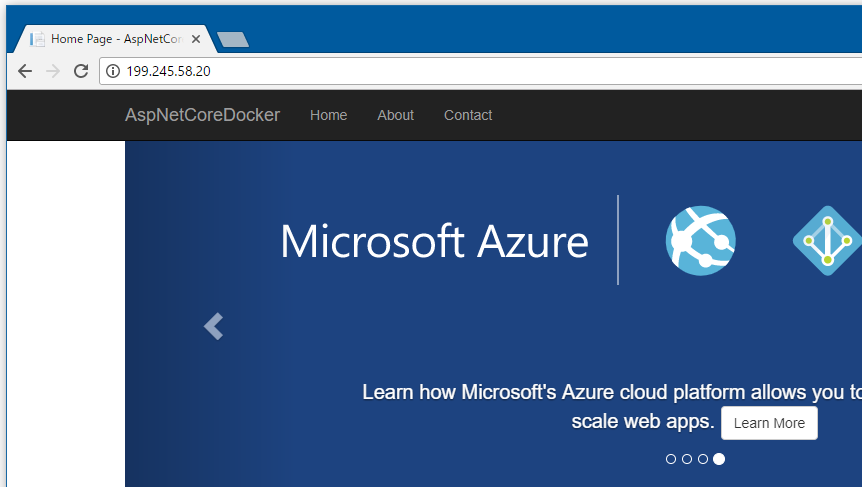Select the second carousel indicator dot

687,459
